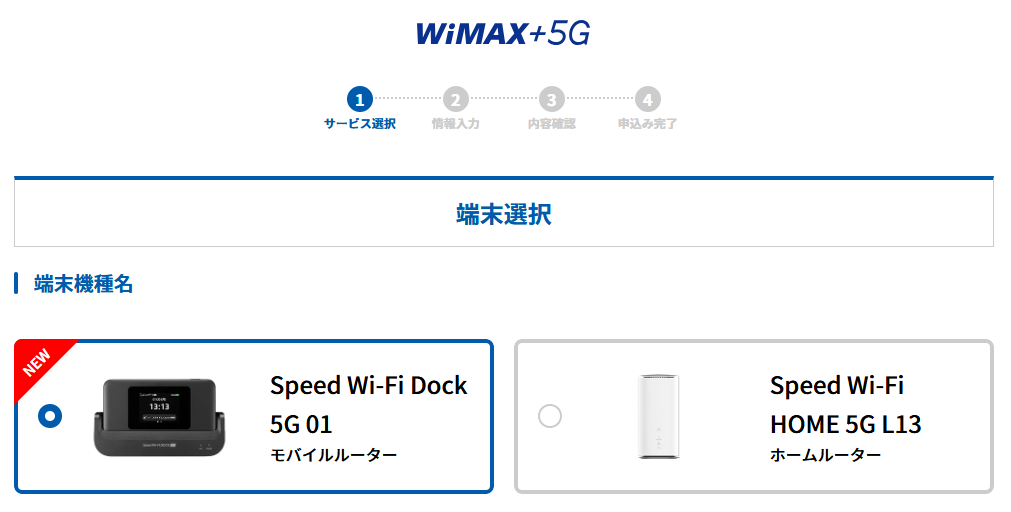Click the step 2 circle icon
Screen dimensions: 1011x512
click(x=455, y=99)
